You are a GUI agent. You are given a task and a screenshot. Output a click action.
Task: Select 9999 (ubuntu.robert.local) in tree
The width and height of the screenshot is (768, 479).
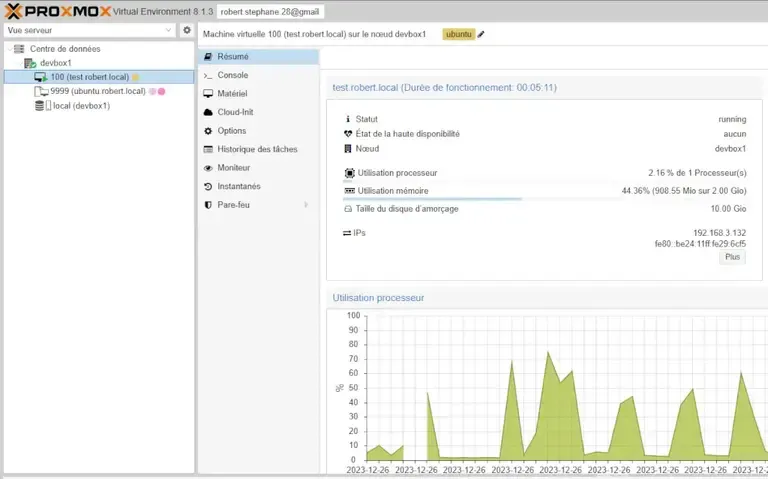(x=97, y=91)
